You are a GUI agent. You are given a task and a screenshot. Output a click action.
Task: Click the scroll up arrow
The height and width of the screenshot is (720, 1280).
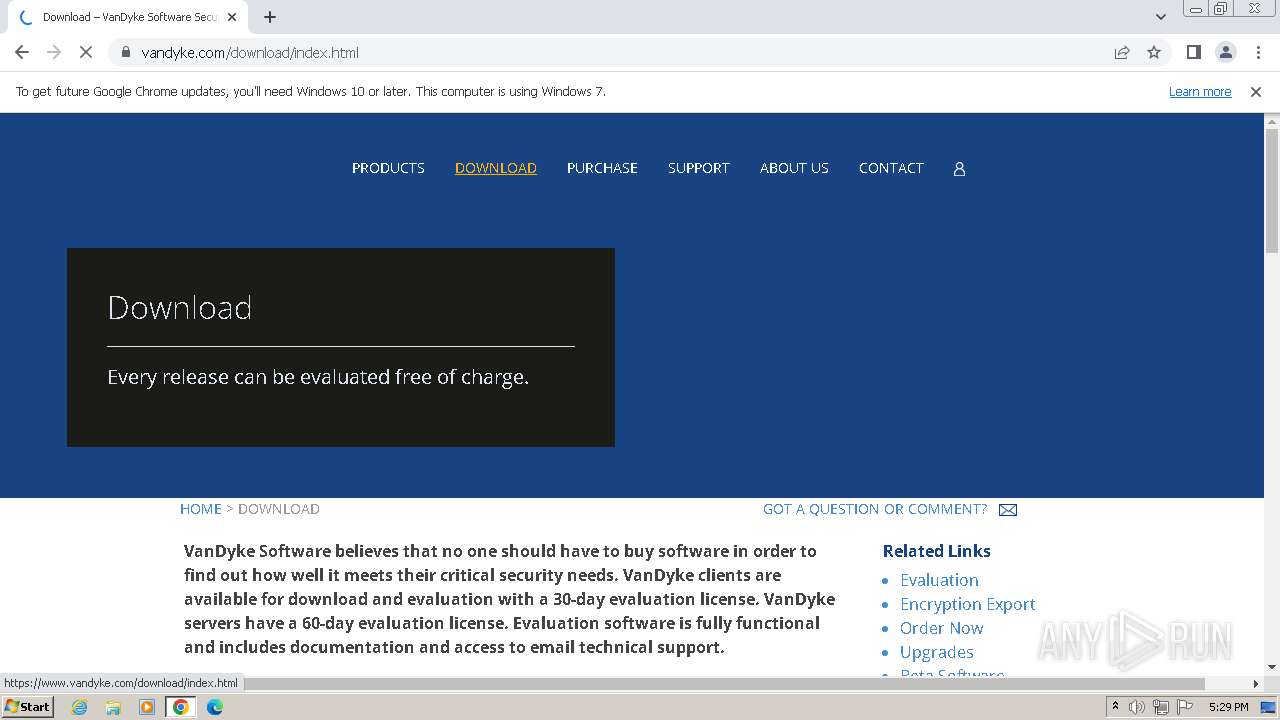1272,121
